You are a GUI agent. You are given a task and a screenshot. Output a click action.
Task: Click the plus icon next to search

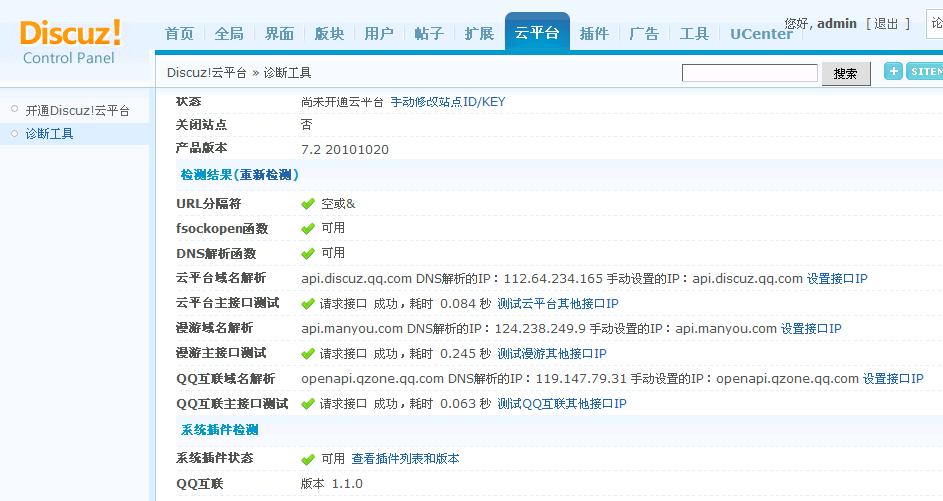coord(893,71)
